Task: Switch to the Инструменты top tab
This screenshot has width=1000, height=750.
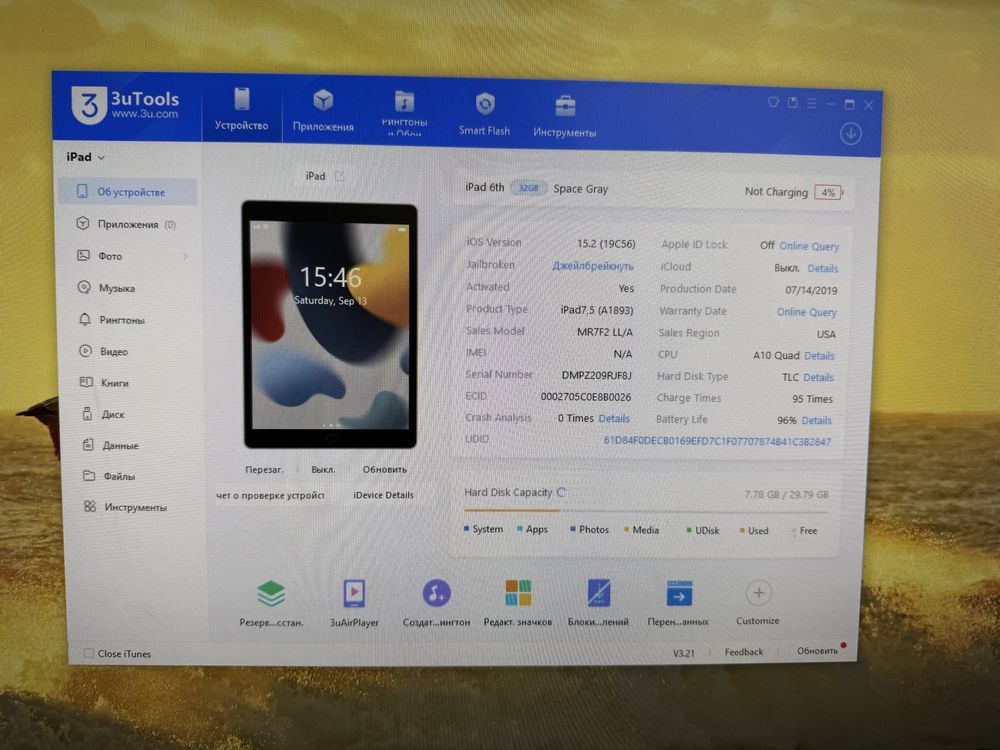Action: (x=564, y=116)
